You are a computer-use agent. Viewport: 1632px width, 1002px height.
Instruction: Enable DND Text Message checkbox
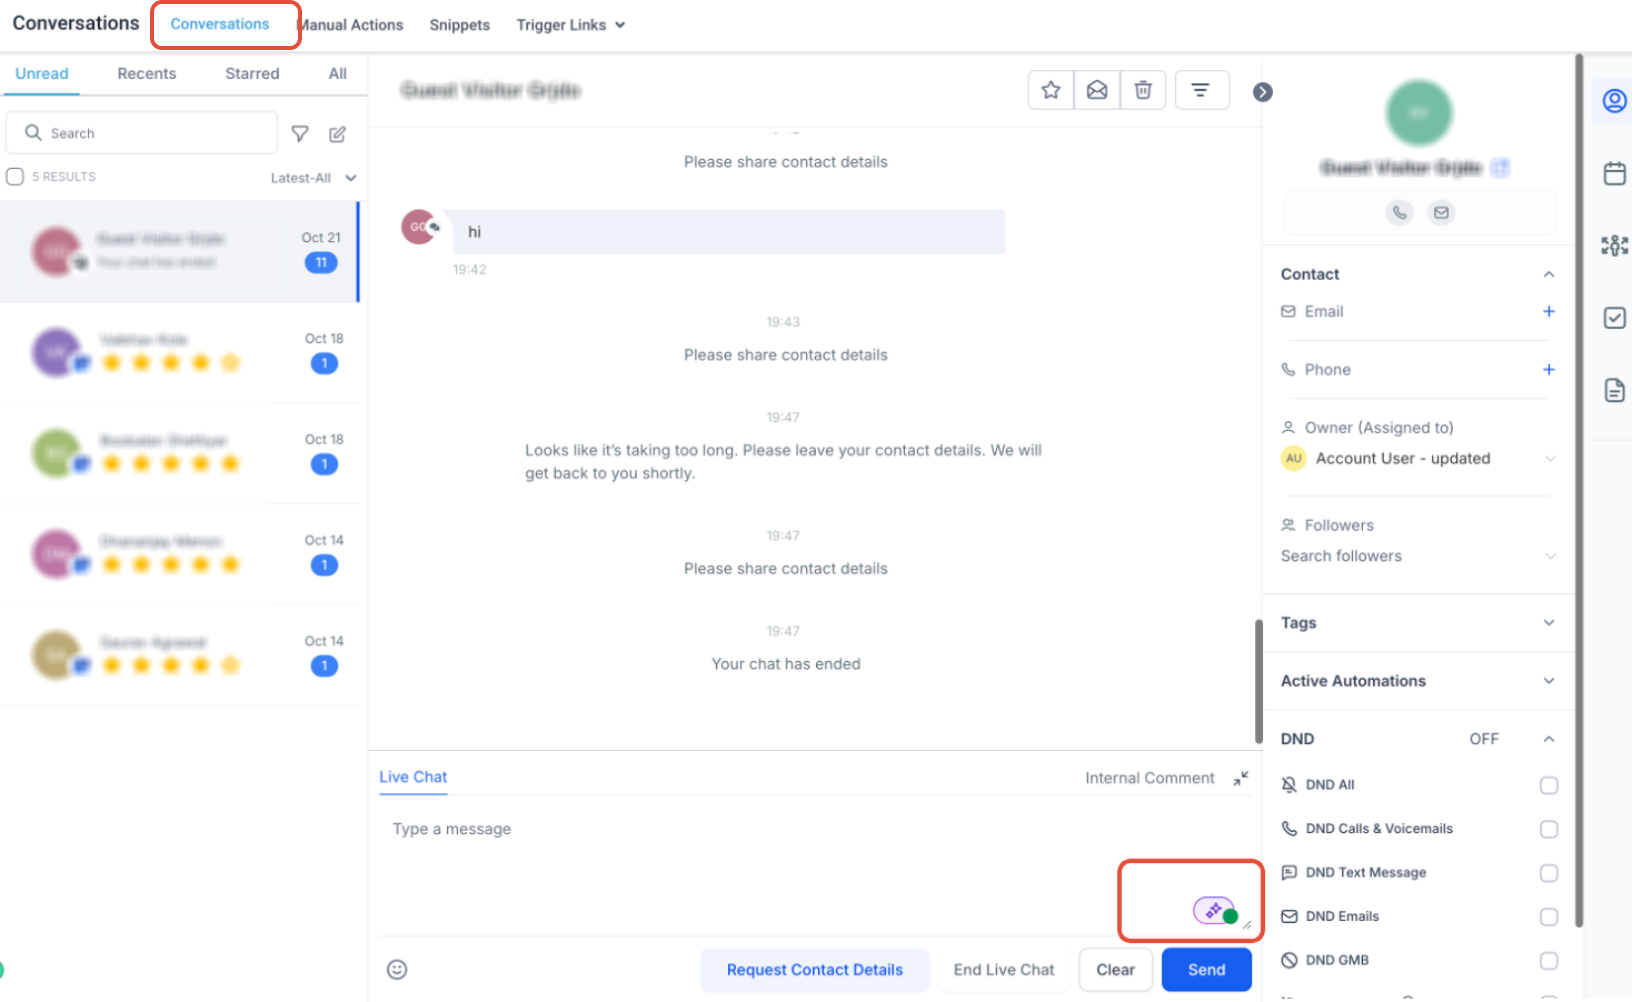pyautogui.click(x=1549, y=873)
